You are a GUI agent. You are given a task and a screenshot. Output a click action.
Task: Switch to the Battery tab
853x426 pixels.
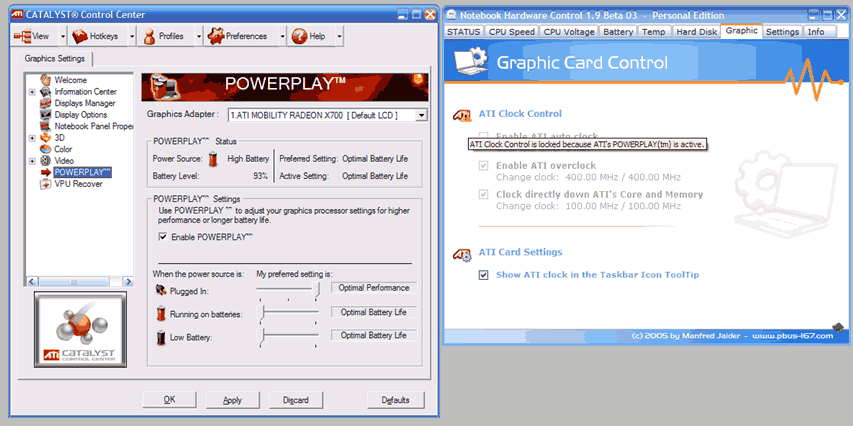pyautogui.click(x=618, y=32)
